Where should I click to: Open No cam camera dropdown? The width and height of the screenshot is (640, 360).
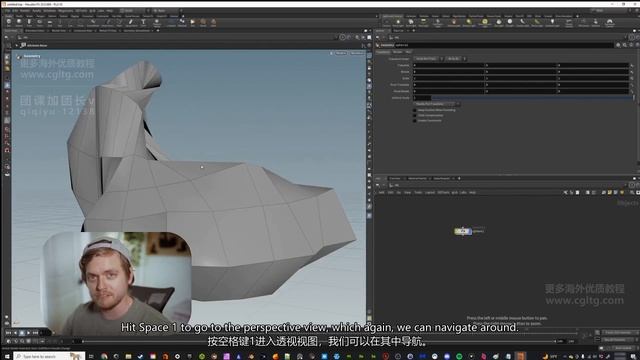tap(357, 53)
